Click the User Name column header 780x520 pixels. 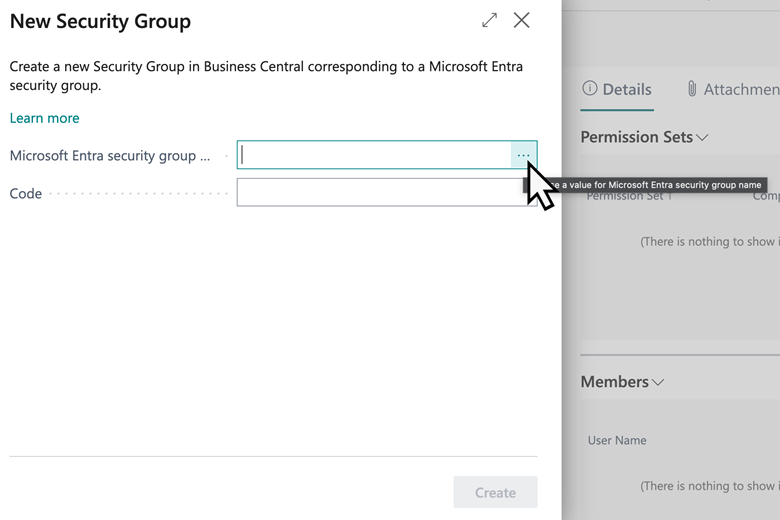click(x=617, y=440)
